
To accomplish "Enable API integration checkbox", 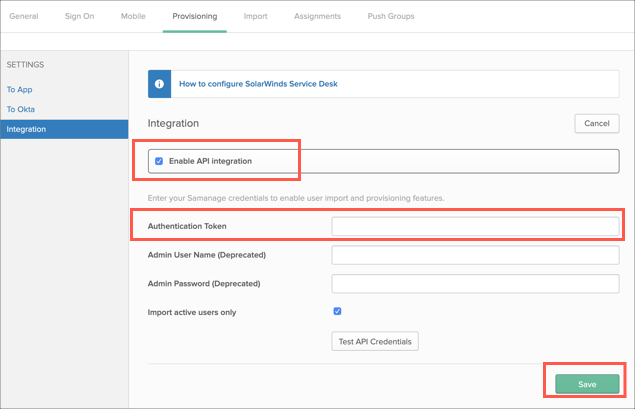I will coord(159,161).
